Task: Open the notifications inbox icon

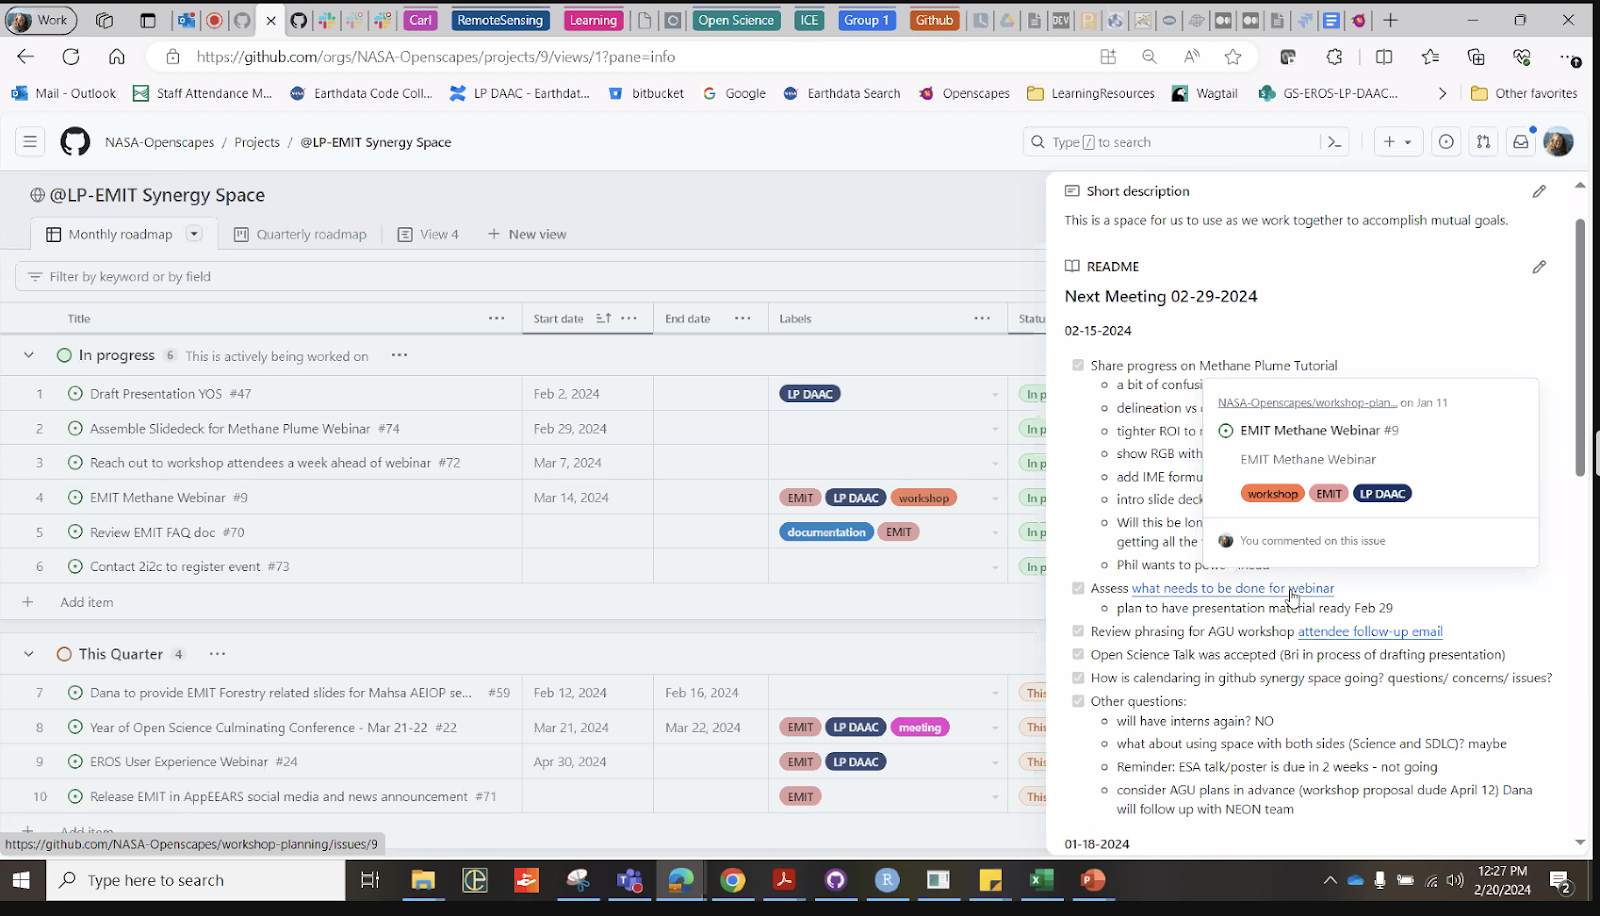Action: [1520, 141]
